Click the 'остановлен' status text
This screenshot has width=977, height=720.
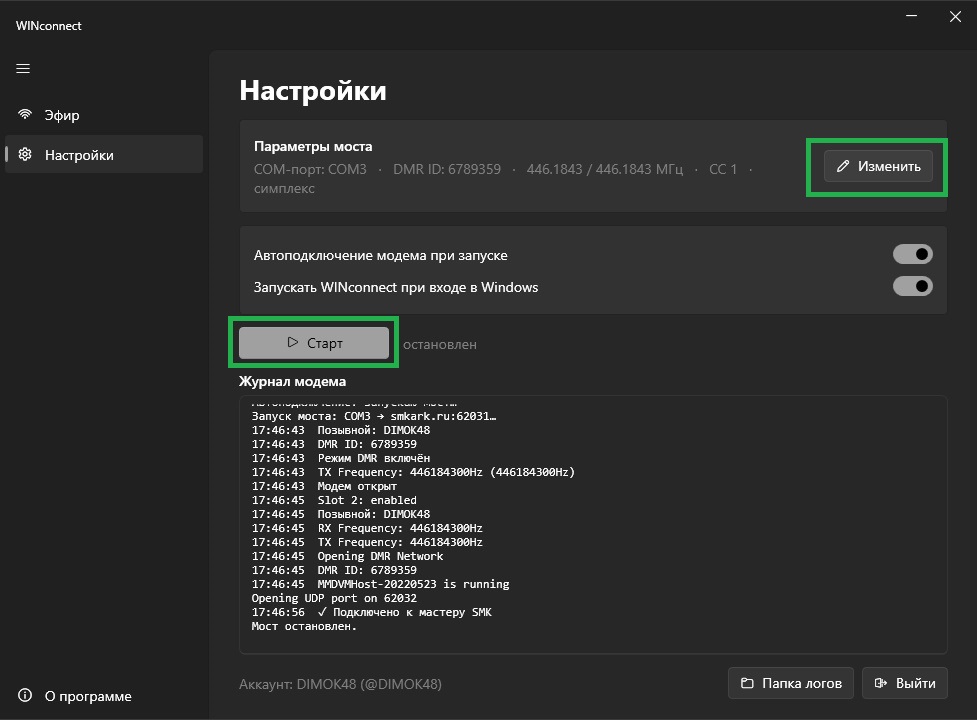[439, 344]
